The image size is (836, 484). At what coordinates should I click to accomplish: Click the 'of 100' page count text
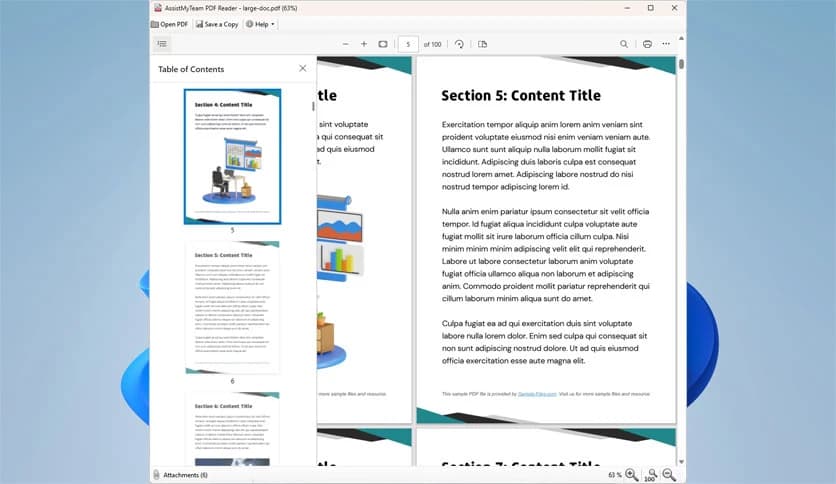coord(432,44)
